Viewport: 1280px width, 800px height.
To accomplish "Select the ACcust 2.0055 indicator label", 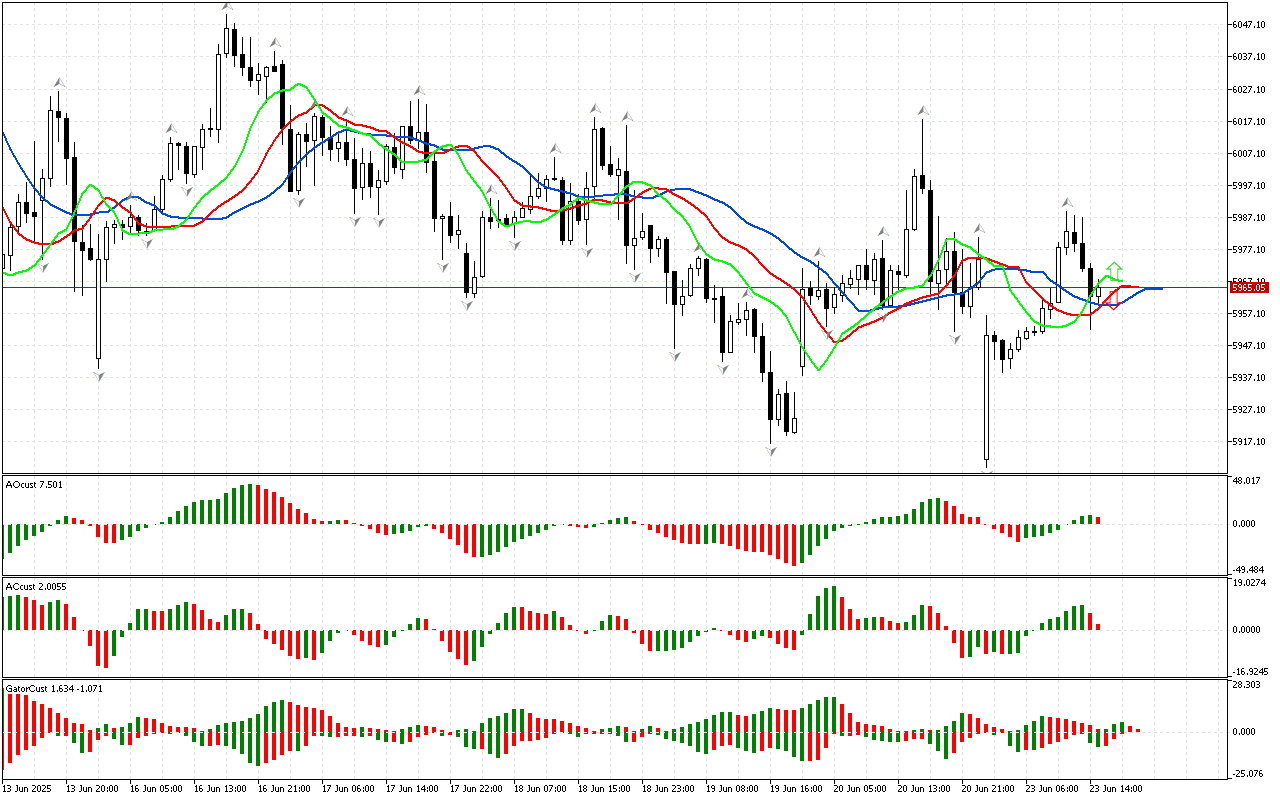I will pos(36,586).
